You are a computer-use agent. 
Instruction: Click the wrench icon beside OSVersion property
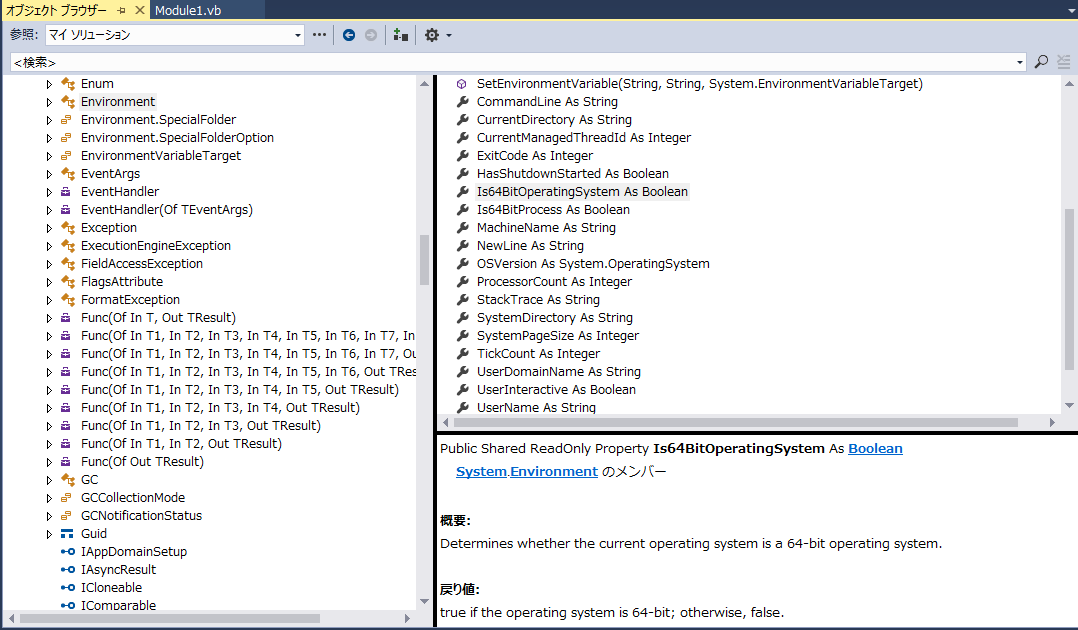click(462, 264)
